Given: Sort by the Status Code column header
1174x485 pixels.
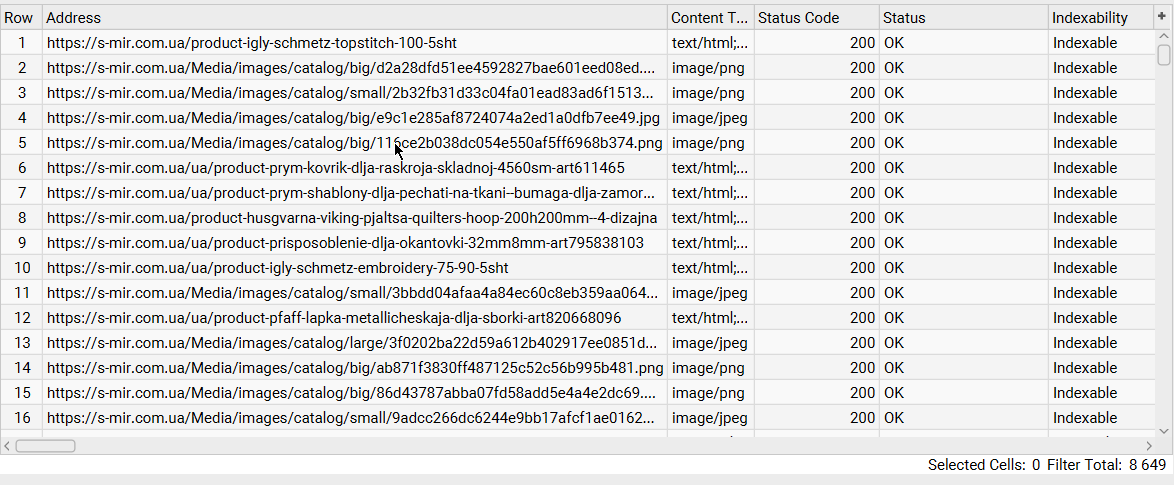Looking at the screenshot, I should click(816, 18).
